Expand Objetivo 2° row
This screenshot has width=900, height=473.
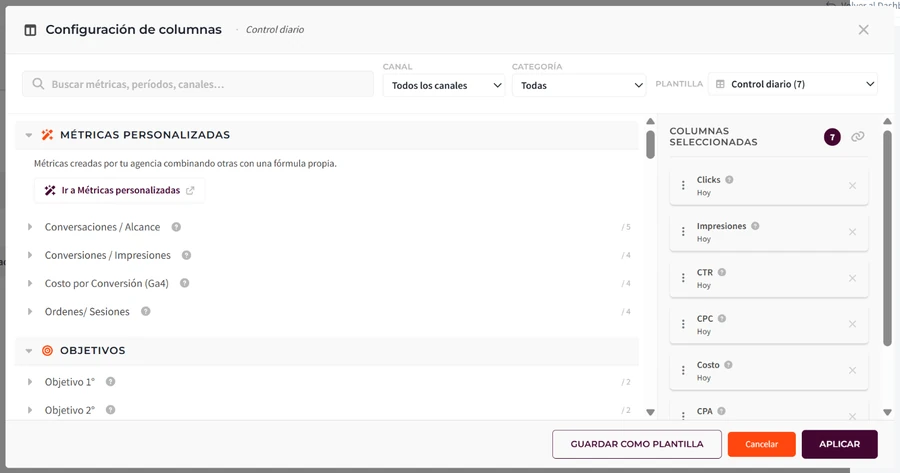point(30,410)
